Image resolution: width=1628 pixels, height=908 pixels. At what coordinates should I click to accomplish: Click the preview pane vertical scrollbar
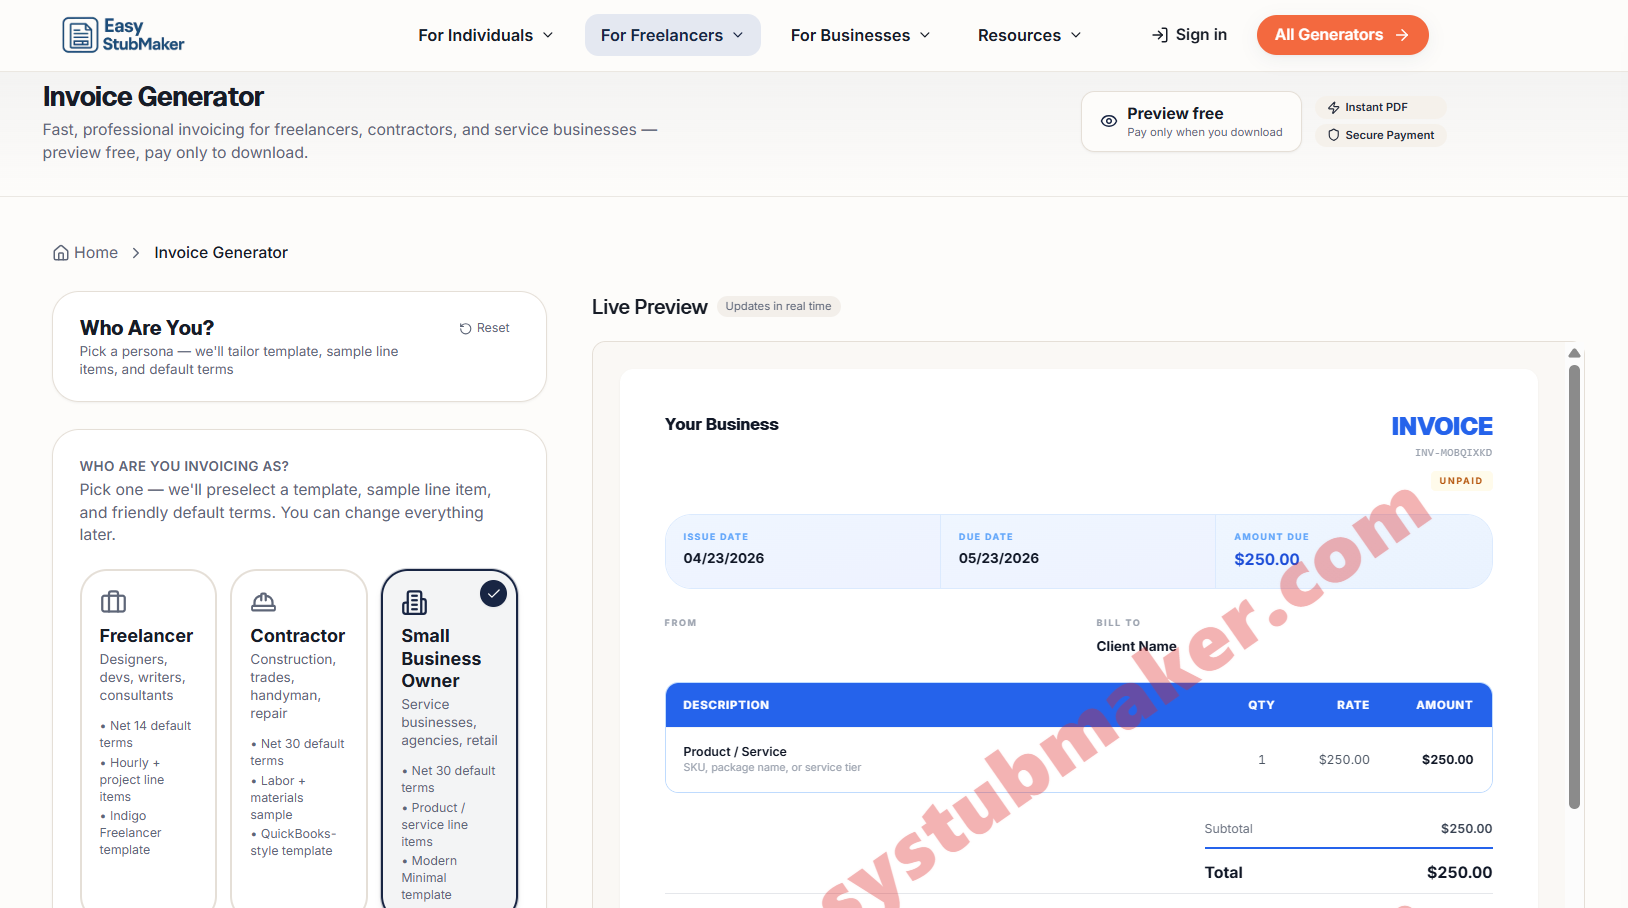[1574, 586]
